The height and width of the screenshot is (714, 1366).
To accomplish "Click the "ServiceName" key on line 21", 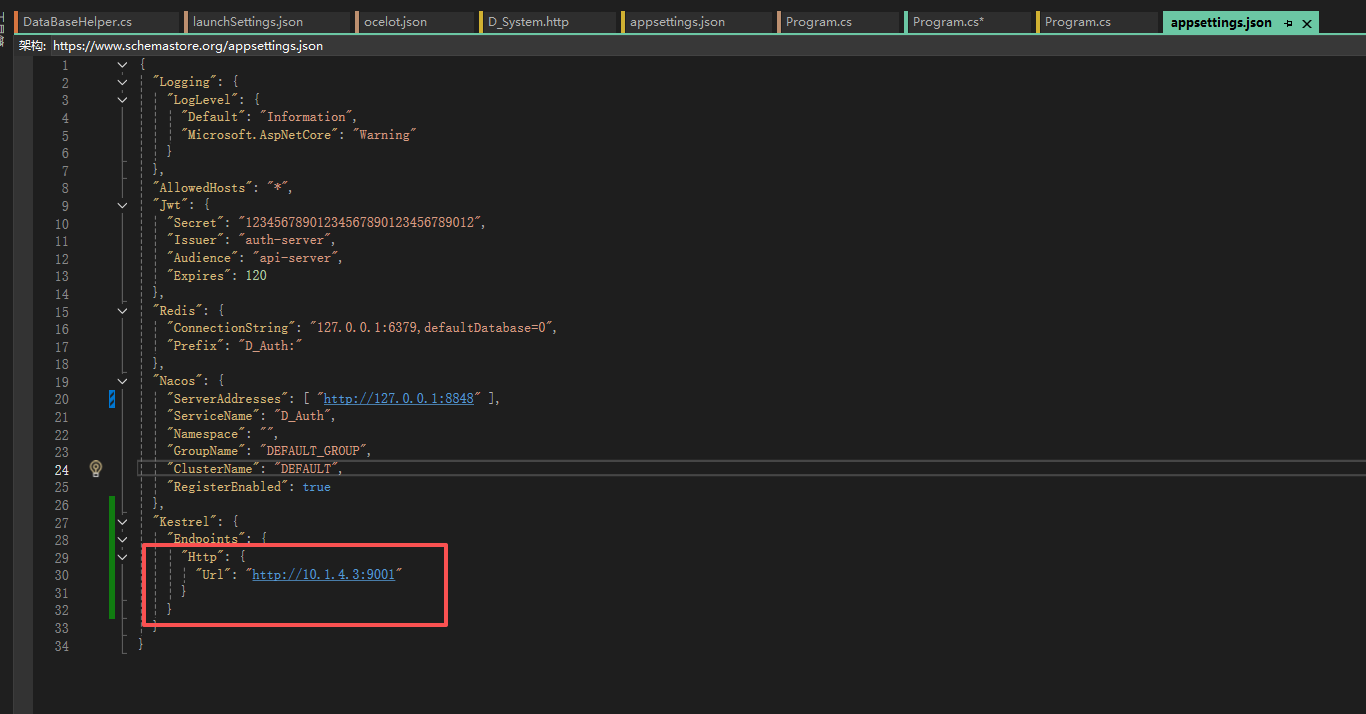I will [213, 416].
